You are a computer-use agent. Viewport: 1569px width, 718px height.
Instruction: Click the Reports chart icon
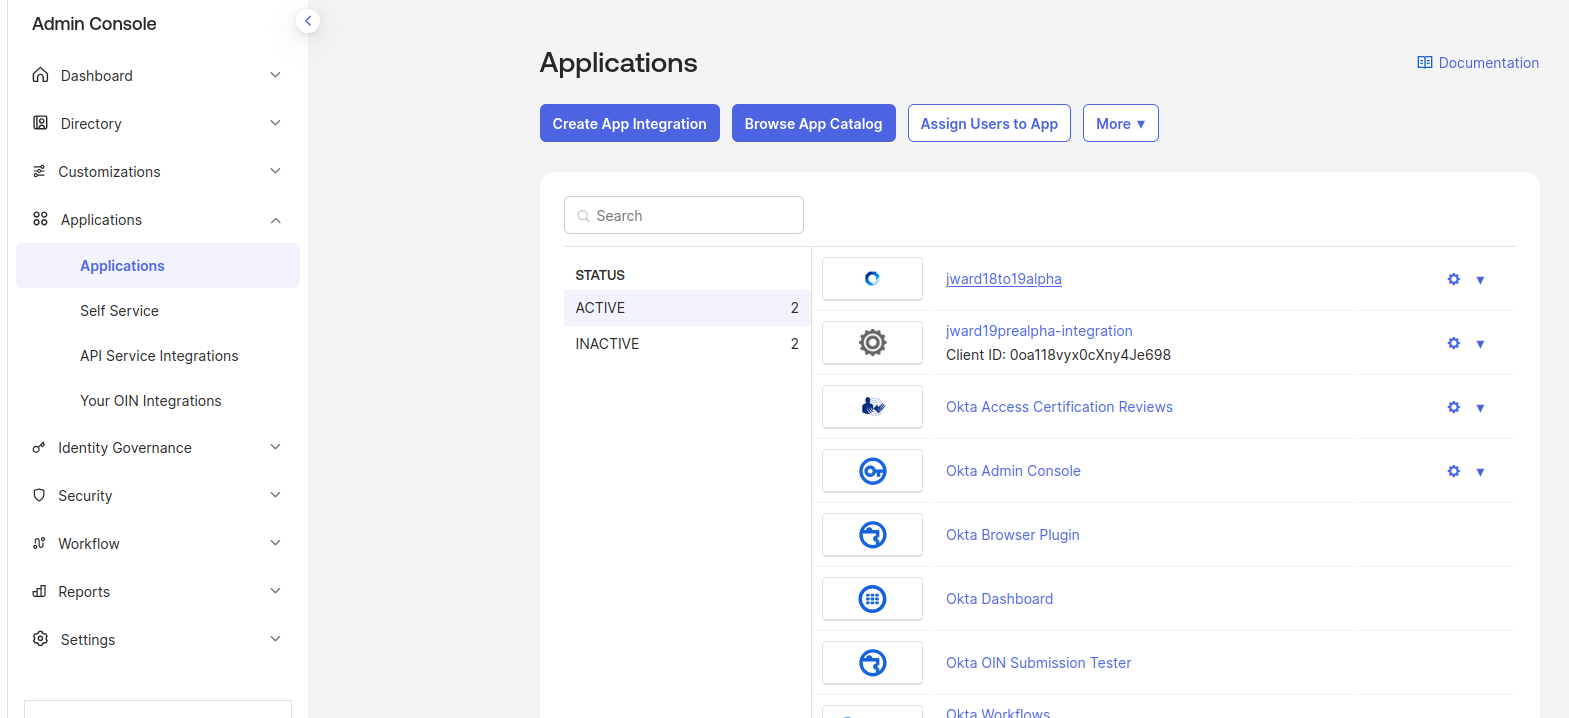click(39, 591)
